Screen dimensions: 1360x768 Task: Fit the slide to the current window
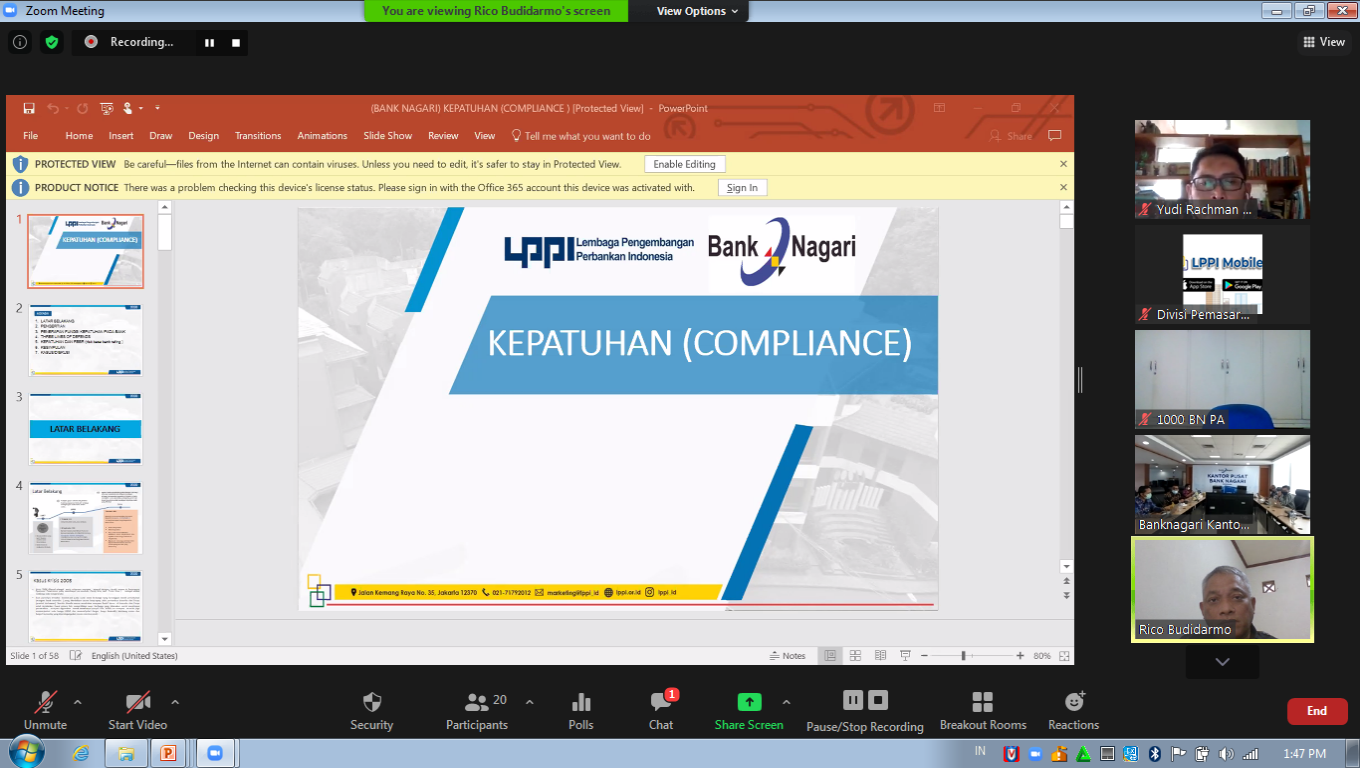[x=1064, y=656]
